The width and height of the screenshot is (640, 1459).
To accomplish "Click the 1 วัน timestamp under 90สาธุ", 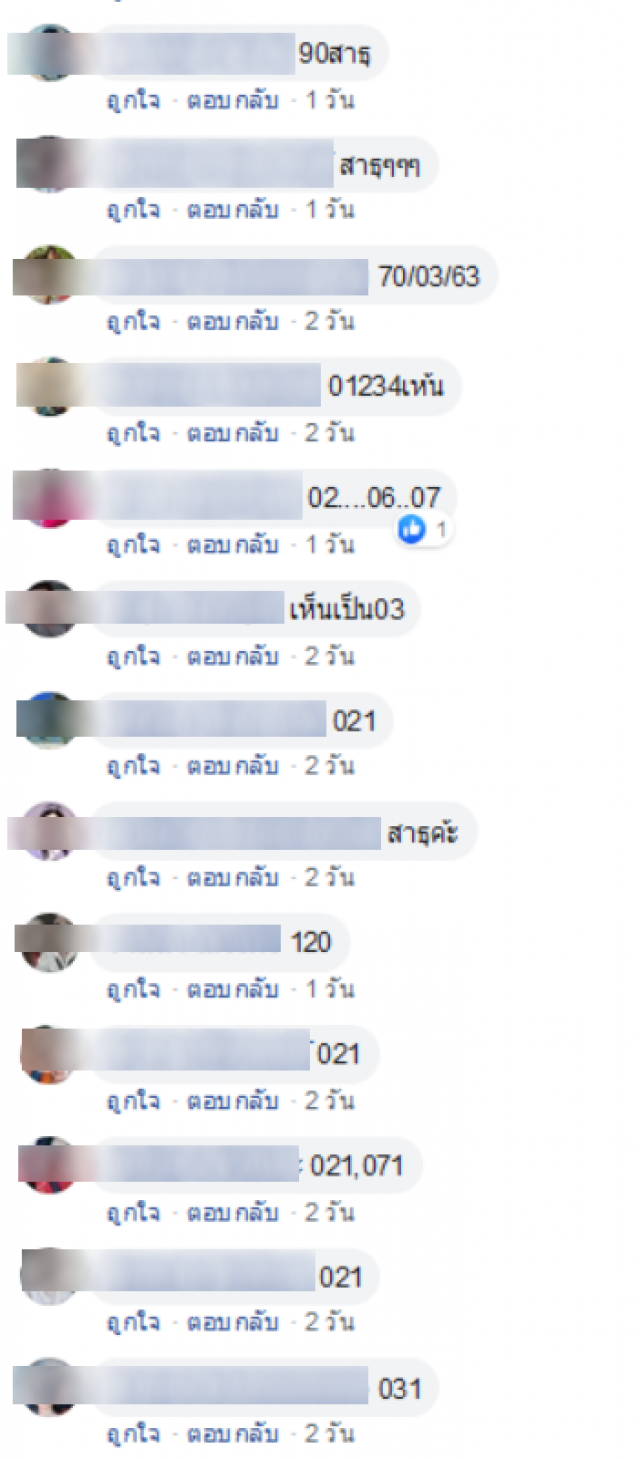I will pyautogui.click(x=329, y=101).
